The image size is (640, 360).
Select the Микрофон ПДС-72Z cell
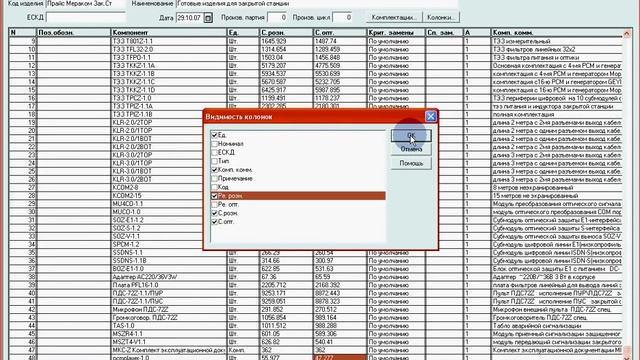pos(169,309)
